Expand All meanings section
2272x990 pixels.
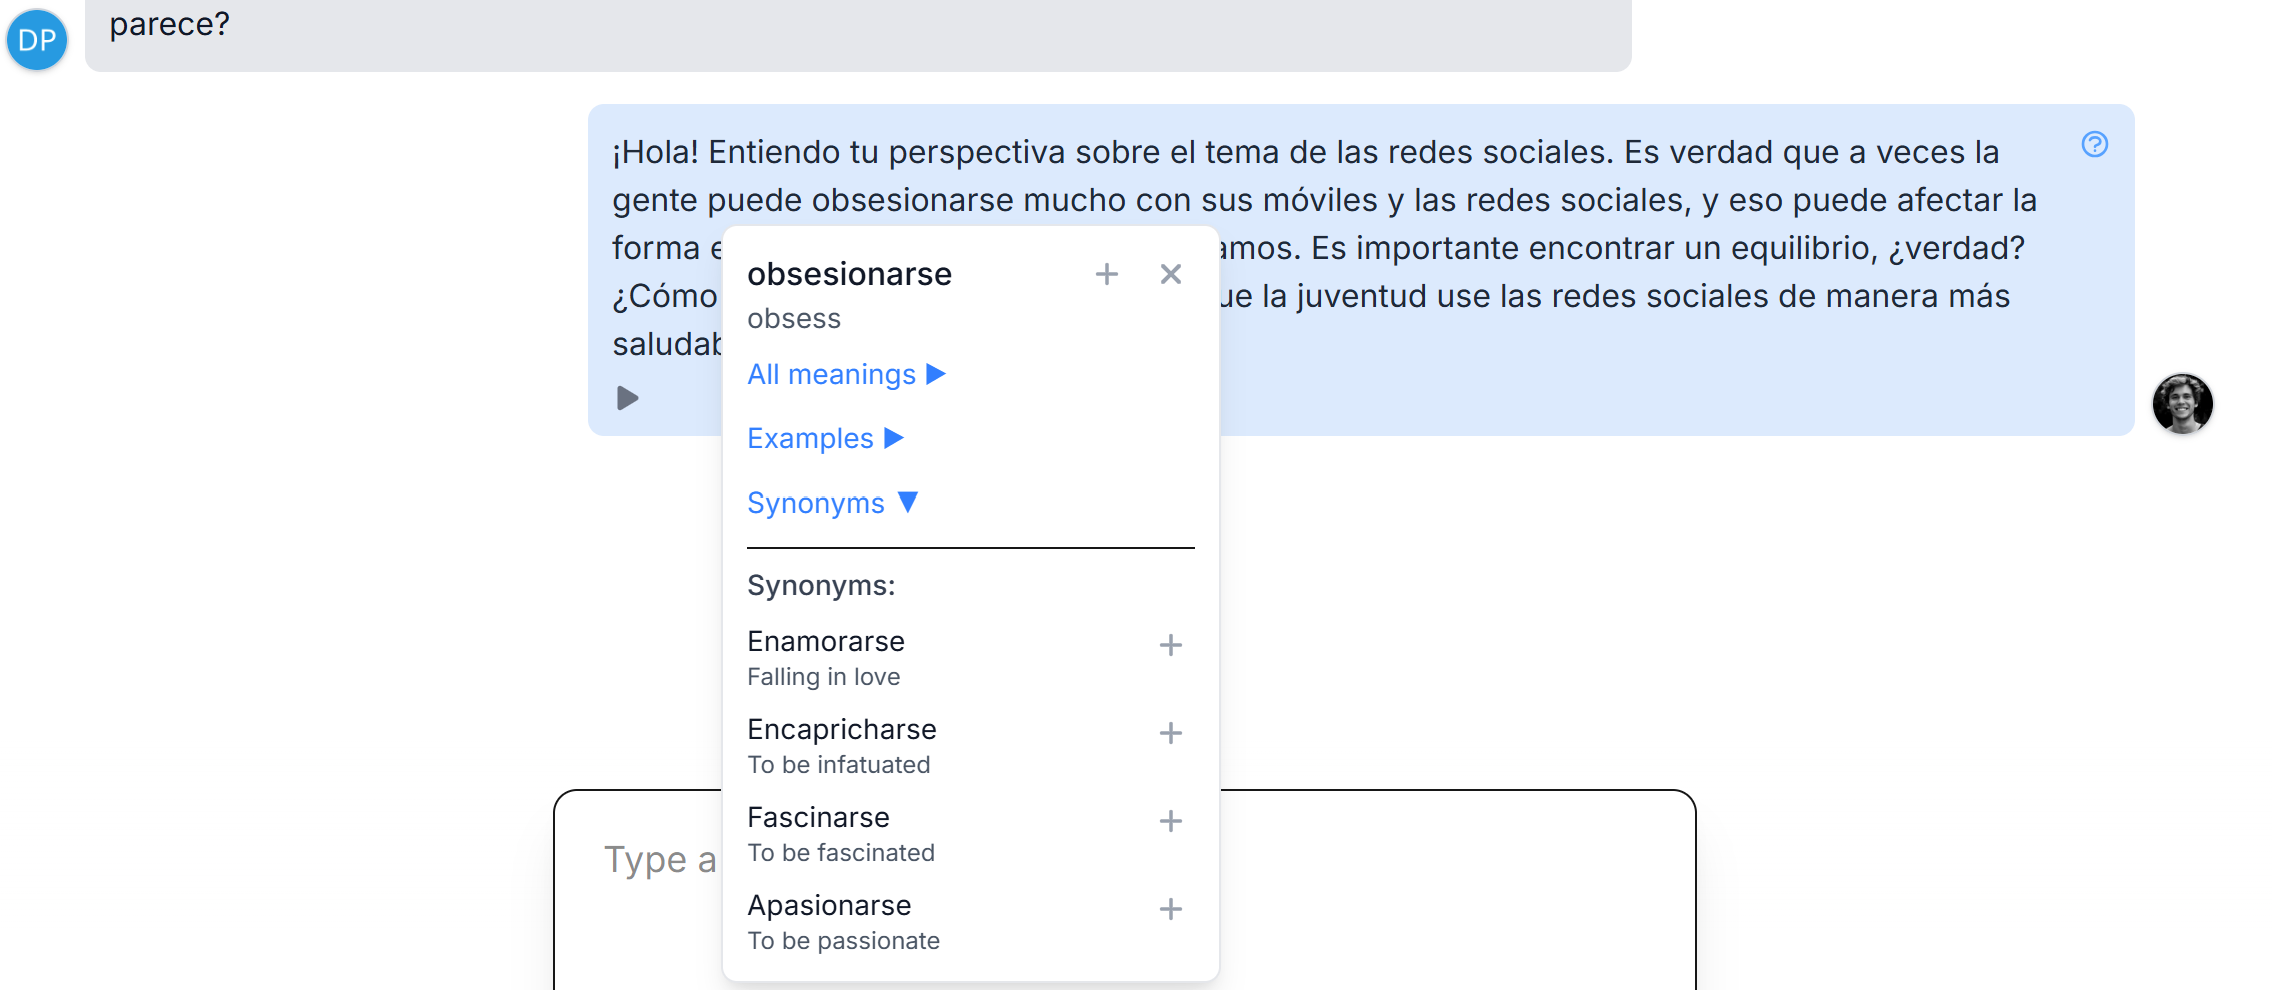pyautogui.click(x=845, y=374)
